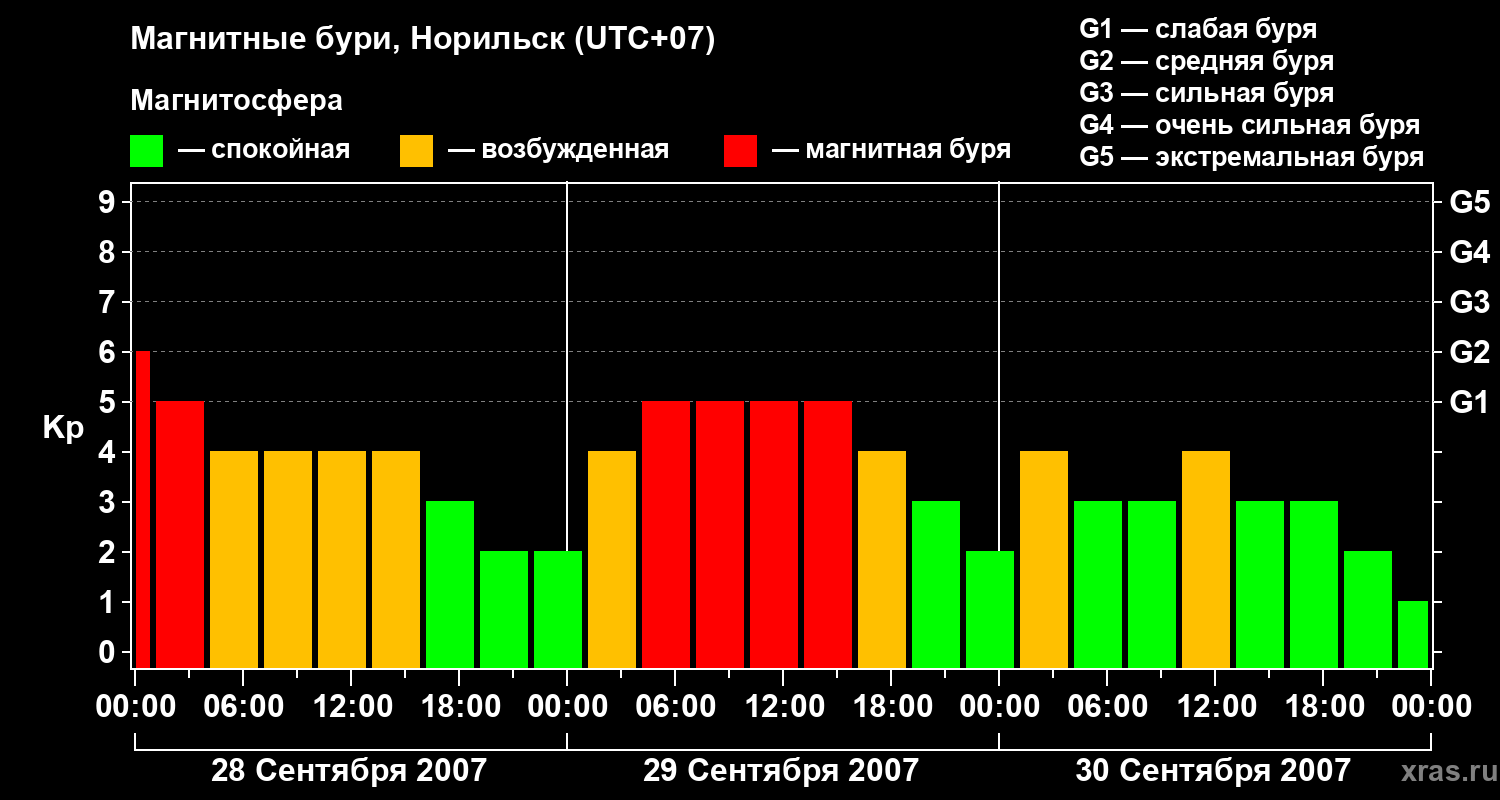This screenshot has height=800, width=1500.
Task: Click the '29 Сентября 2007' date label
Action: tap(781, 770)
